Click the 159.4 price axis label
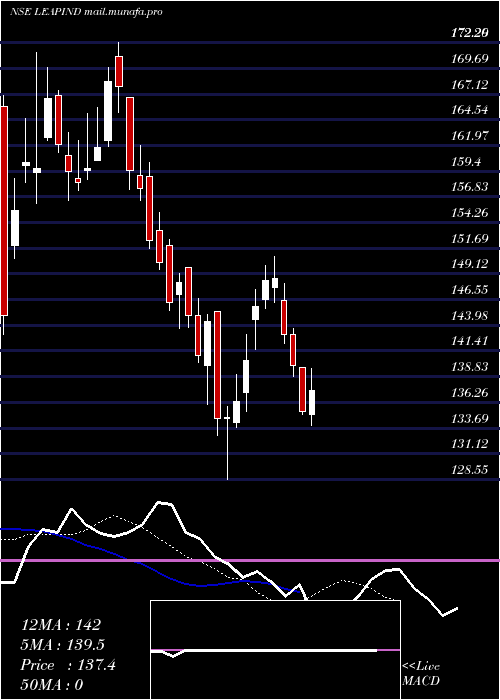Viewport: 500px width, 700px height. pyautogui.click(x=465, y=161)
